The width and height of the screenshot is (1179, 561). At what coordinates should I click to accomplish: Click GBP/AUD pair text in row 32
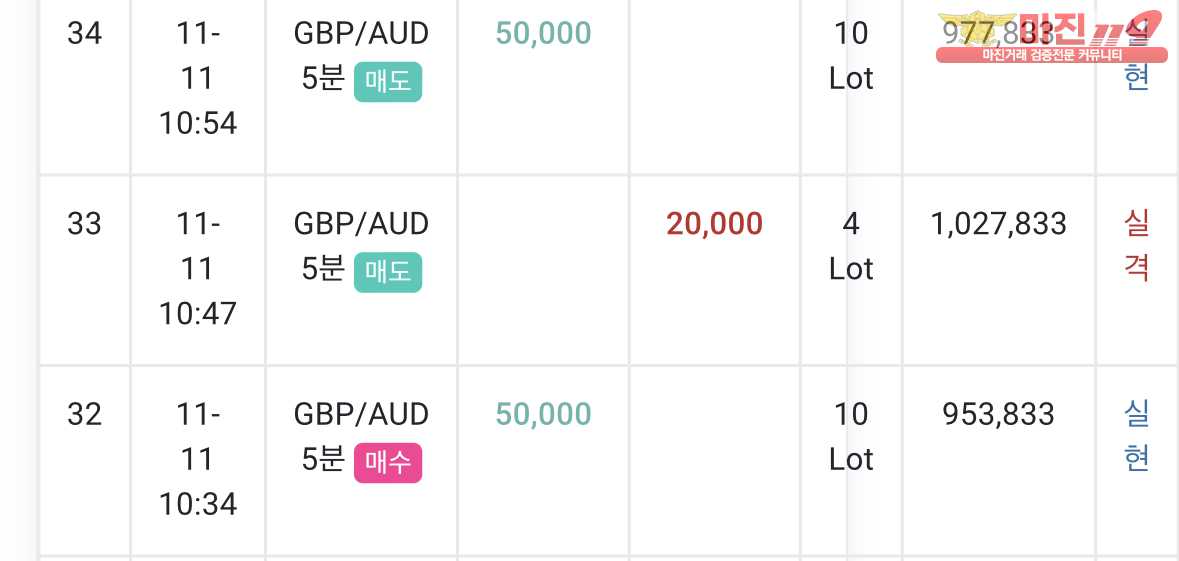(x=361, y=414)
